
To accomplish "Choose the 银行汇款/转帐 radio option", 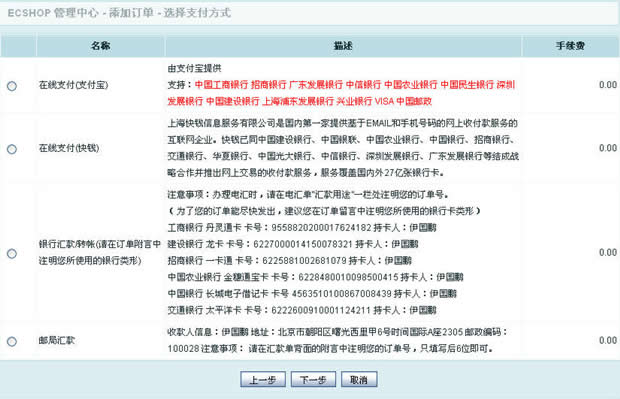I will [12, 253].
